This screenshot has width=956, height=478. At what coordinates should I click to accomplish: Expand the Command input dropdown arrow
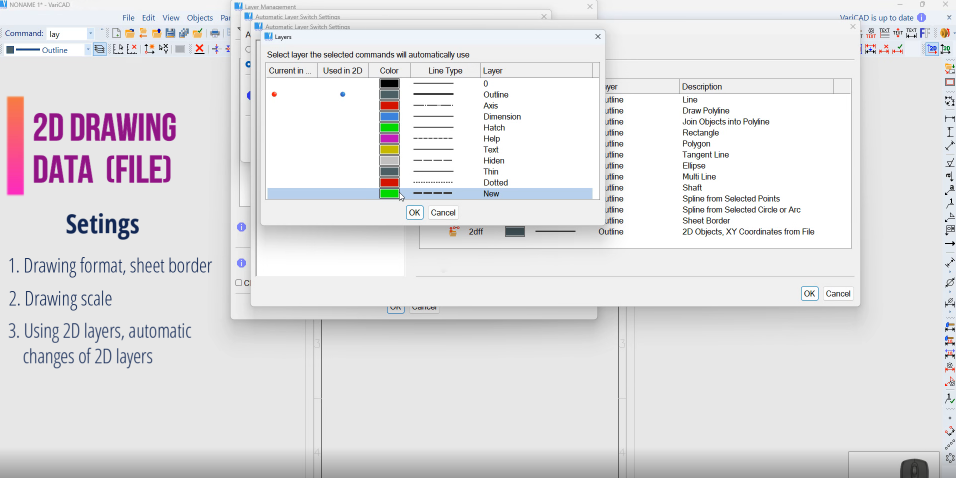91,34
